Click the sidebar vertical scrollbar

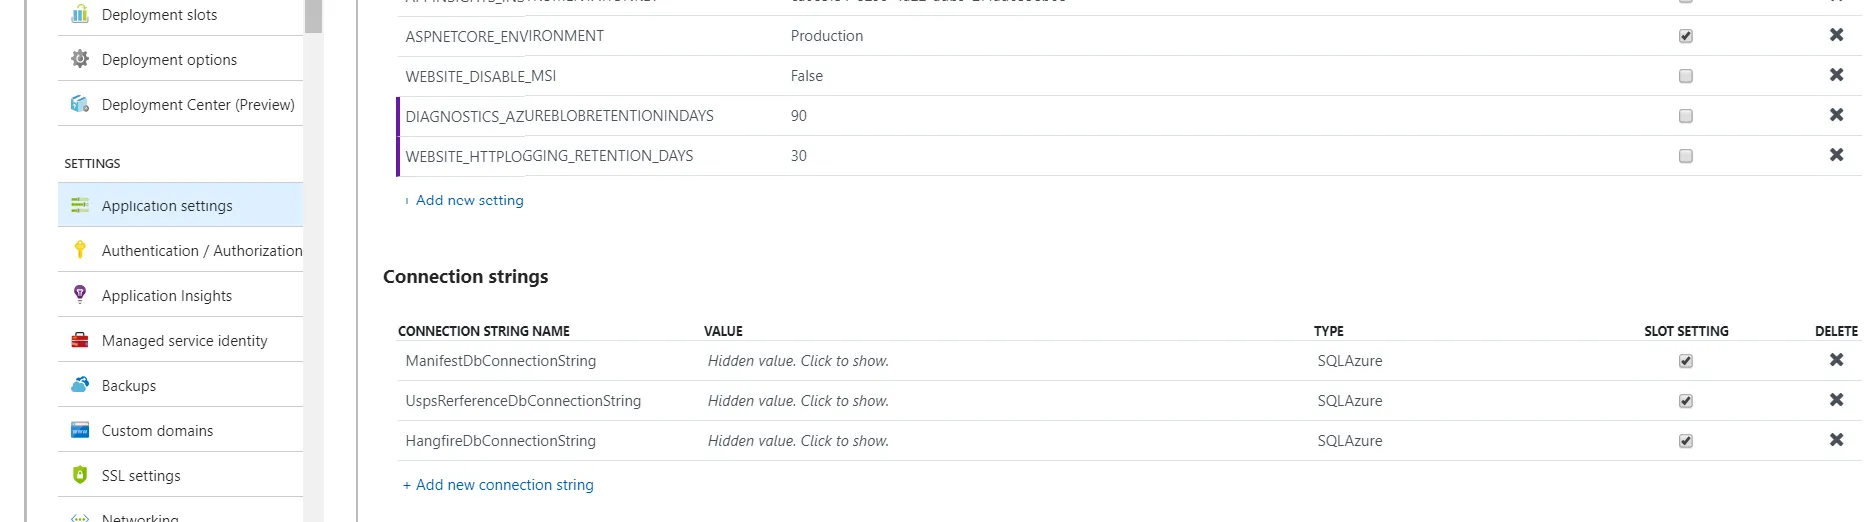tap(313, 260)
